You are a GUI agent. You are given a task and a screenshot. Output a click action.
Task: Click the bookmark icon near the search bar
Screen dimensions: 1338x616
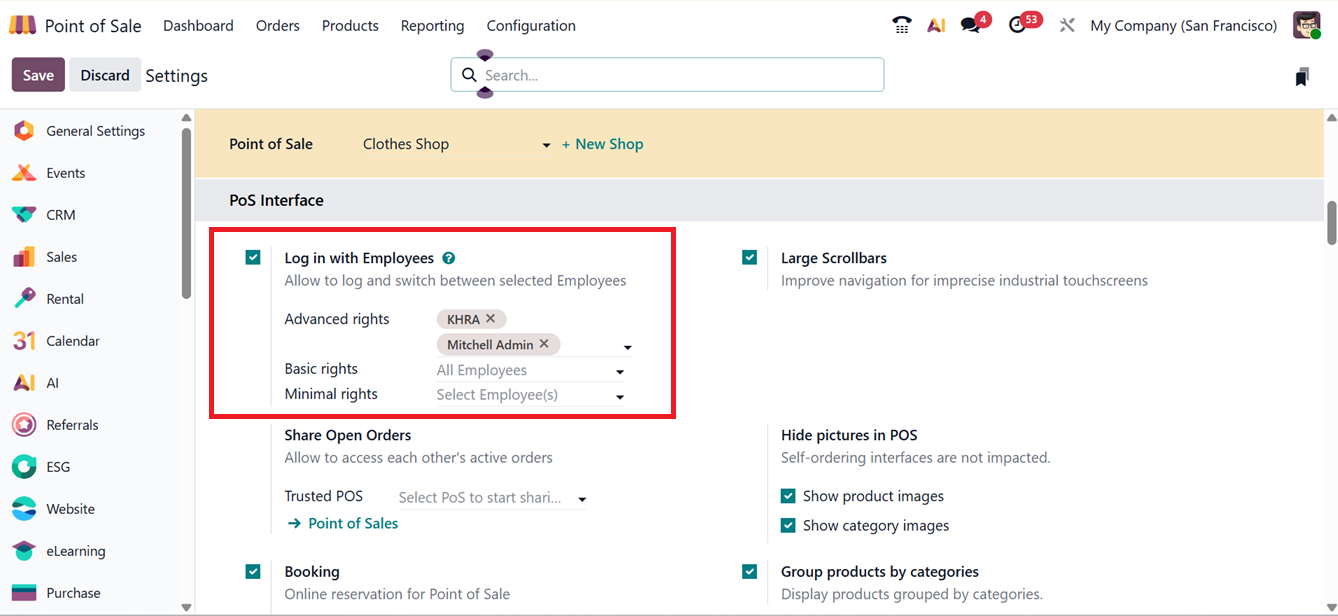[1301, 77]
